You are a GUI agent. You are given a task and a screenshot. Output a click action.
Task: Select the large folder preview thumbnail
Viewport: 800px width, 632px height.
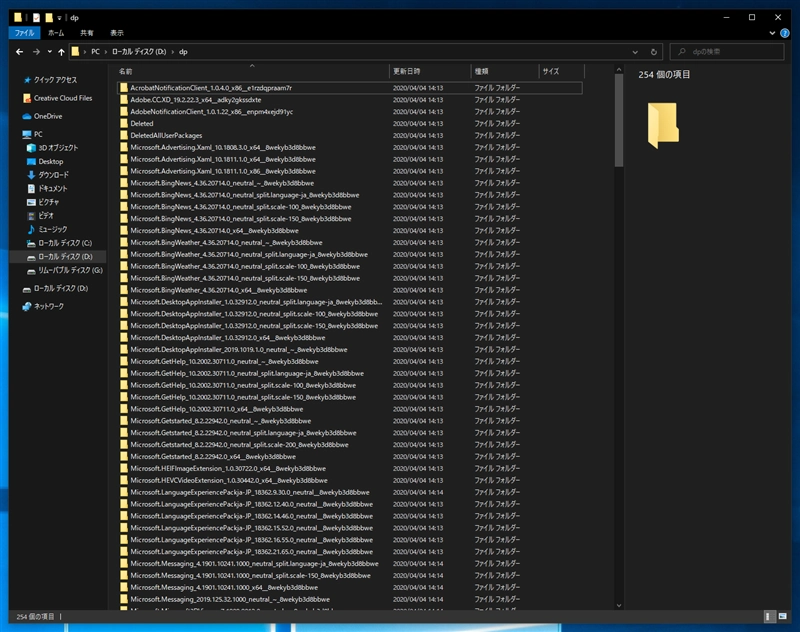coord(663,125)
